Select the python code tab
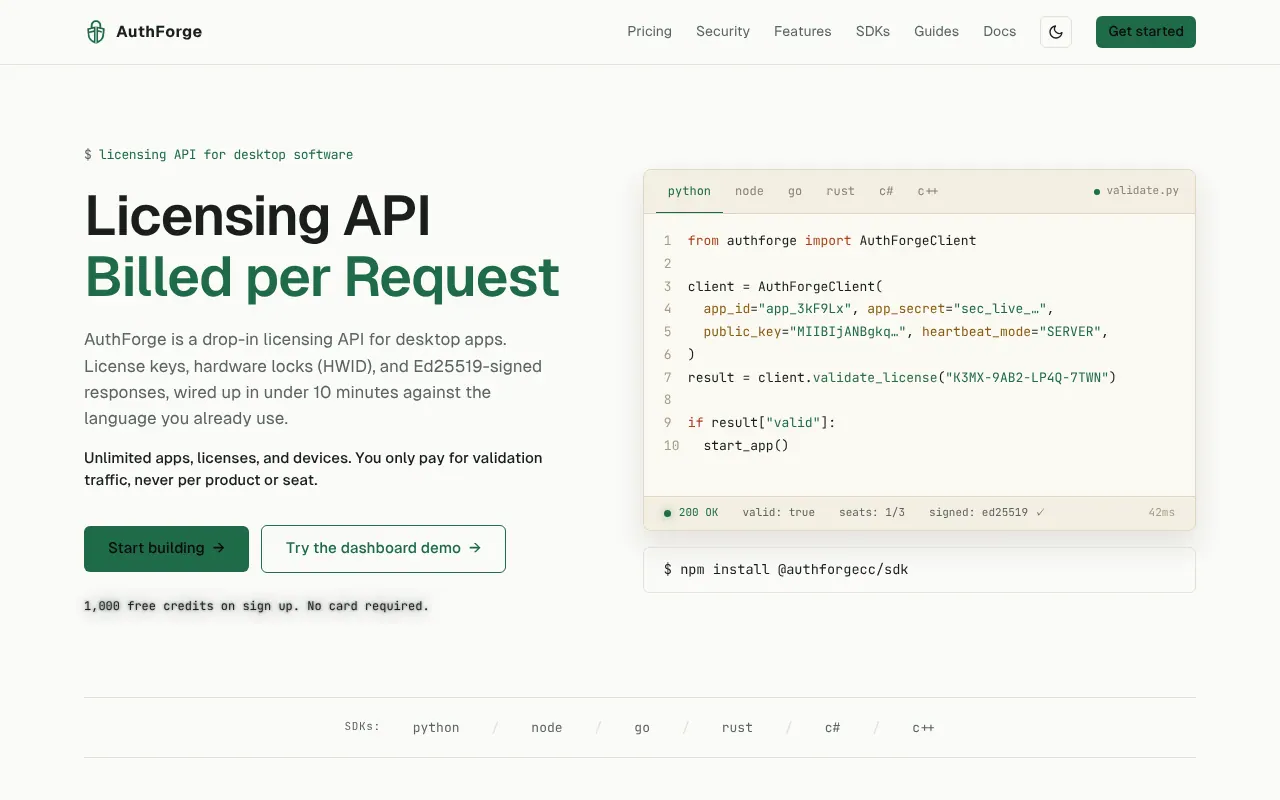 point(689,191)
